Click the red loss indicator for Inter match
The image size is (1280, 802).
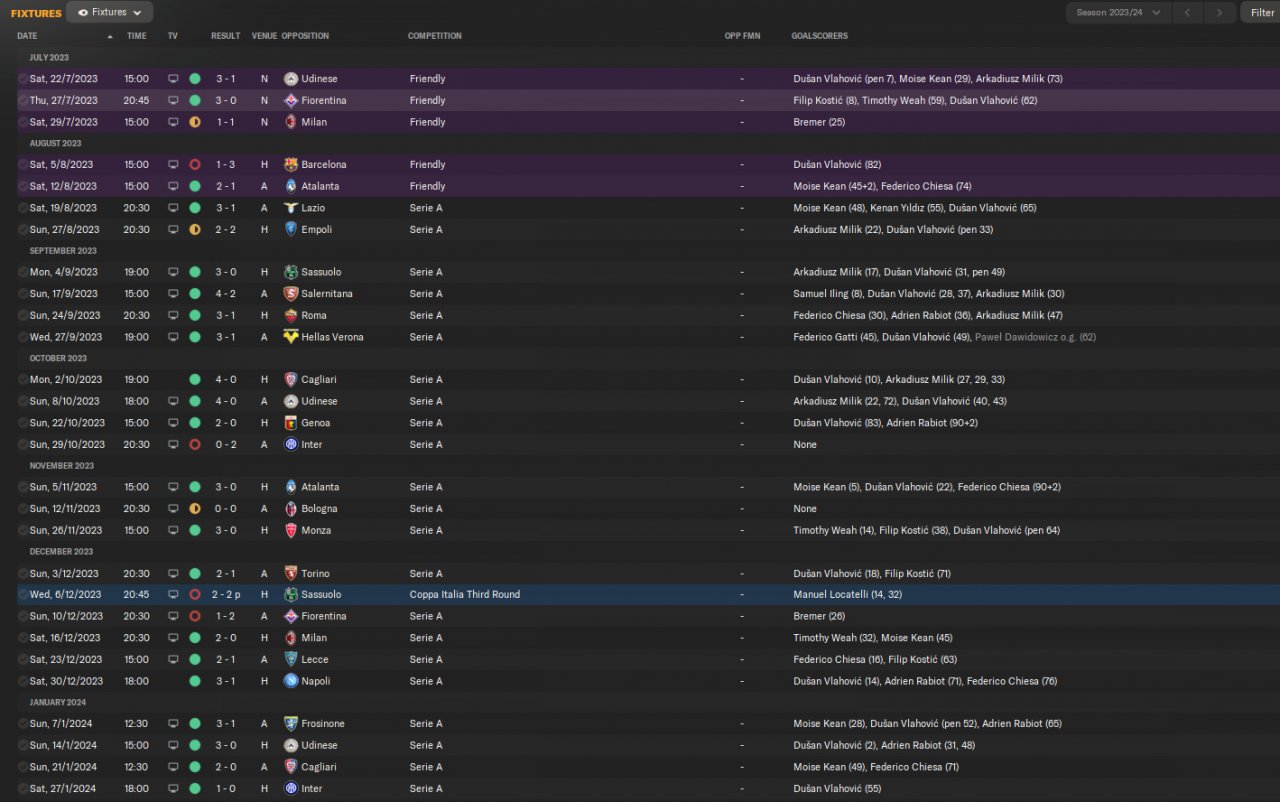[x=195, y=445]
